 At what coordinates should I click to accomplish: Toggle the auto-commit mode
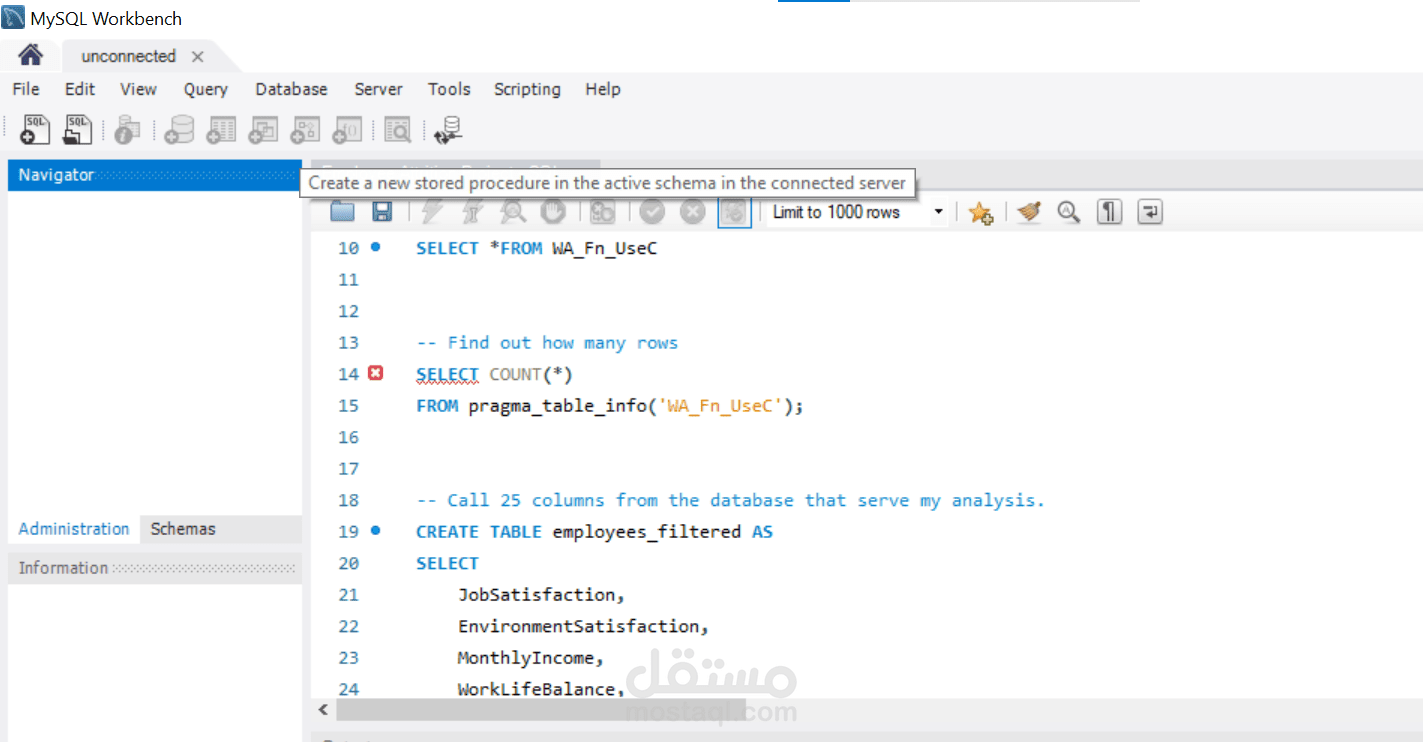[734, 211]
